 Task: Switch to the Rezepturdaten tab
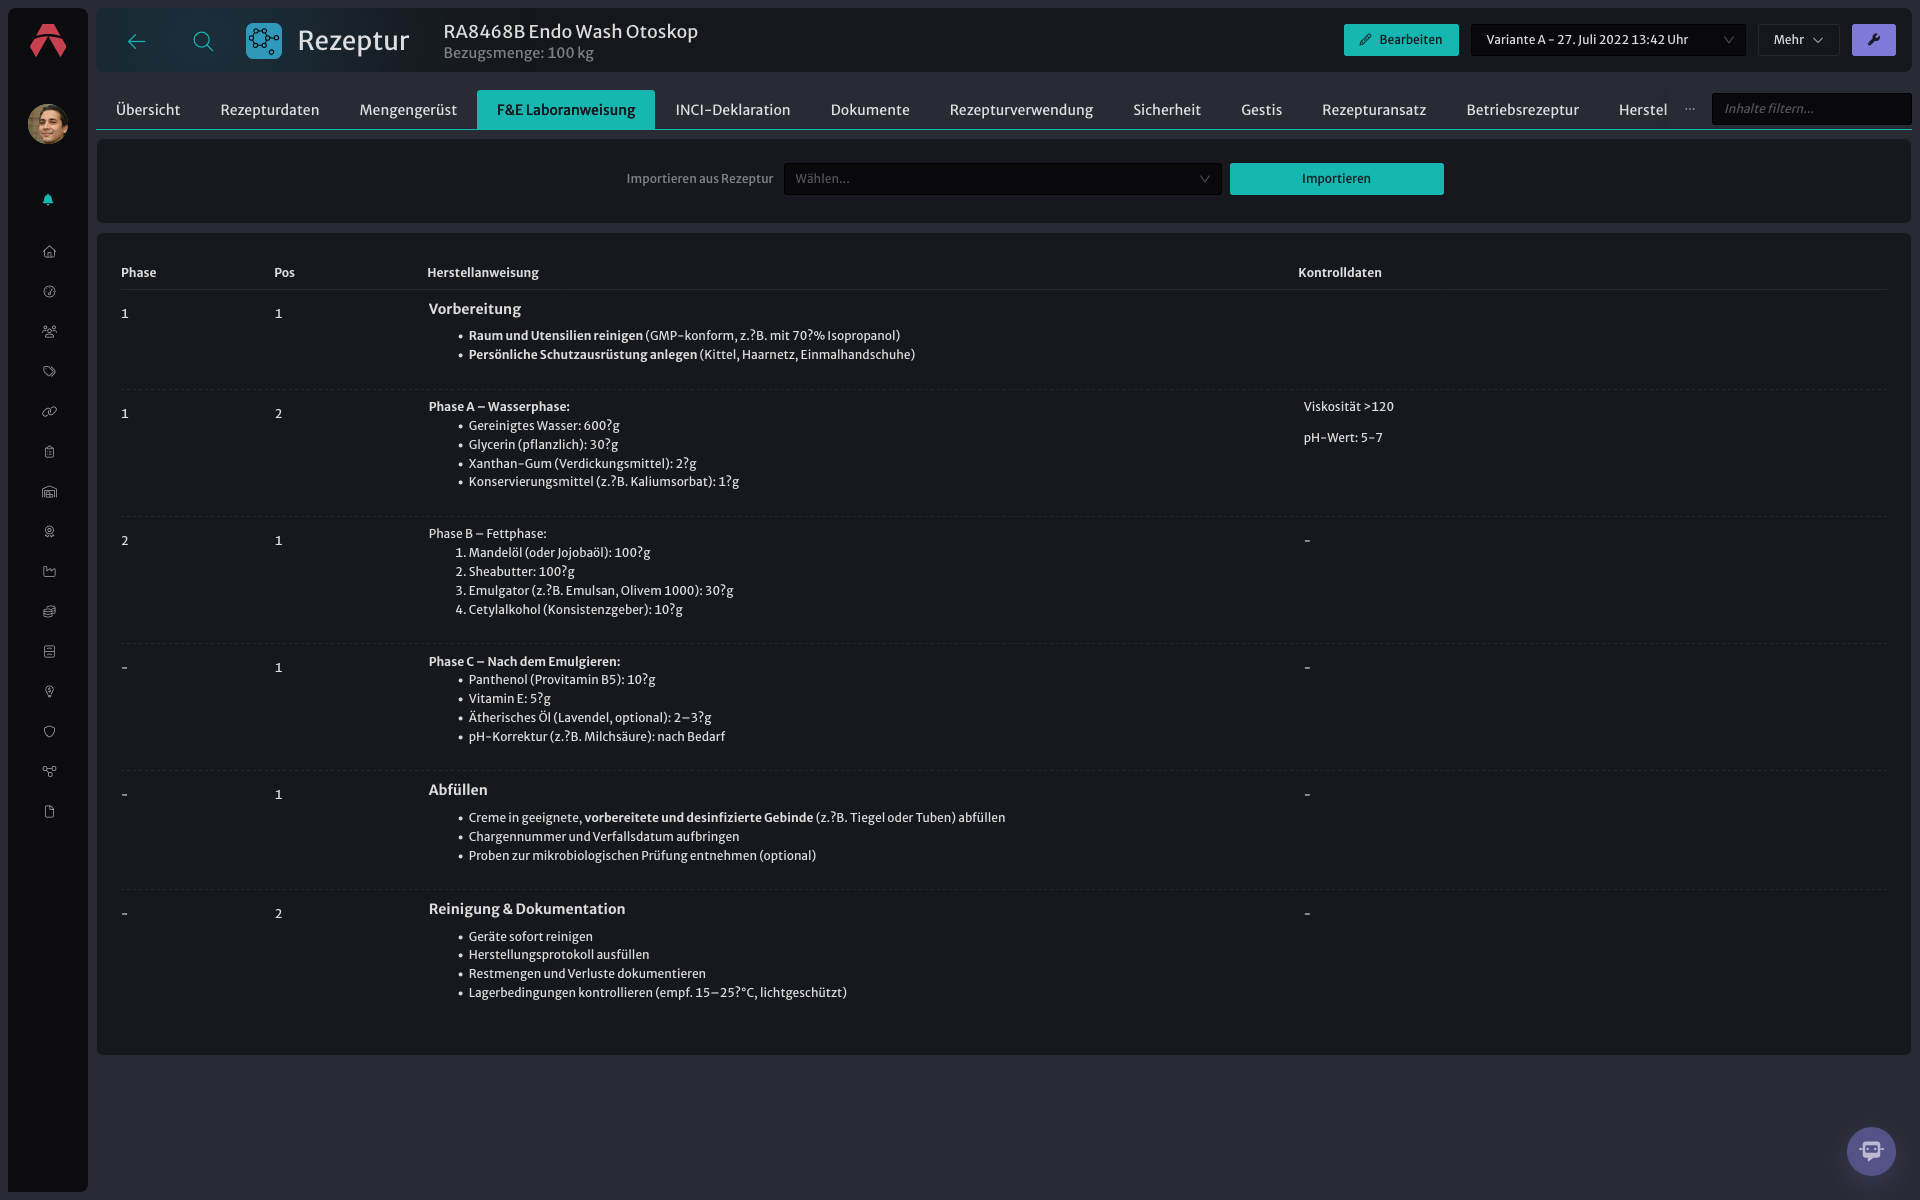(x=270, y=110)
